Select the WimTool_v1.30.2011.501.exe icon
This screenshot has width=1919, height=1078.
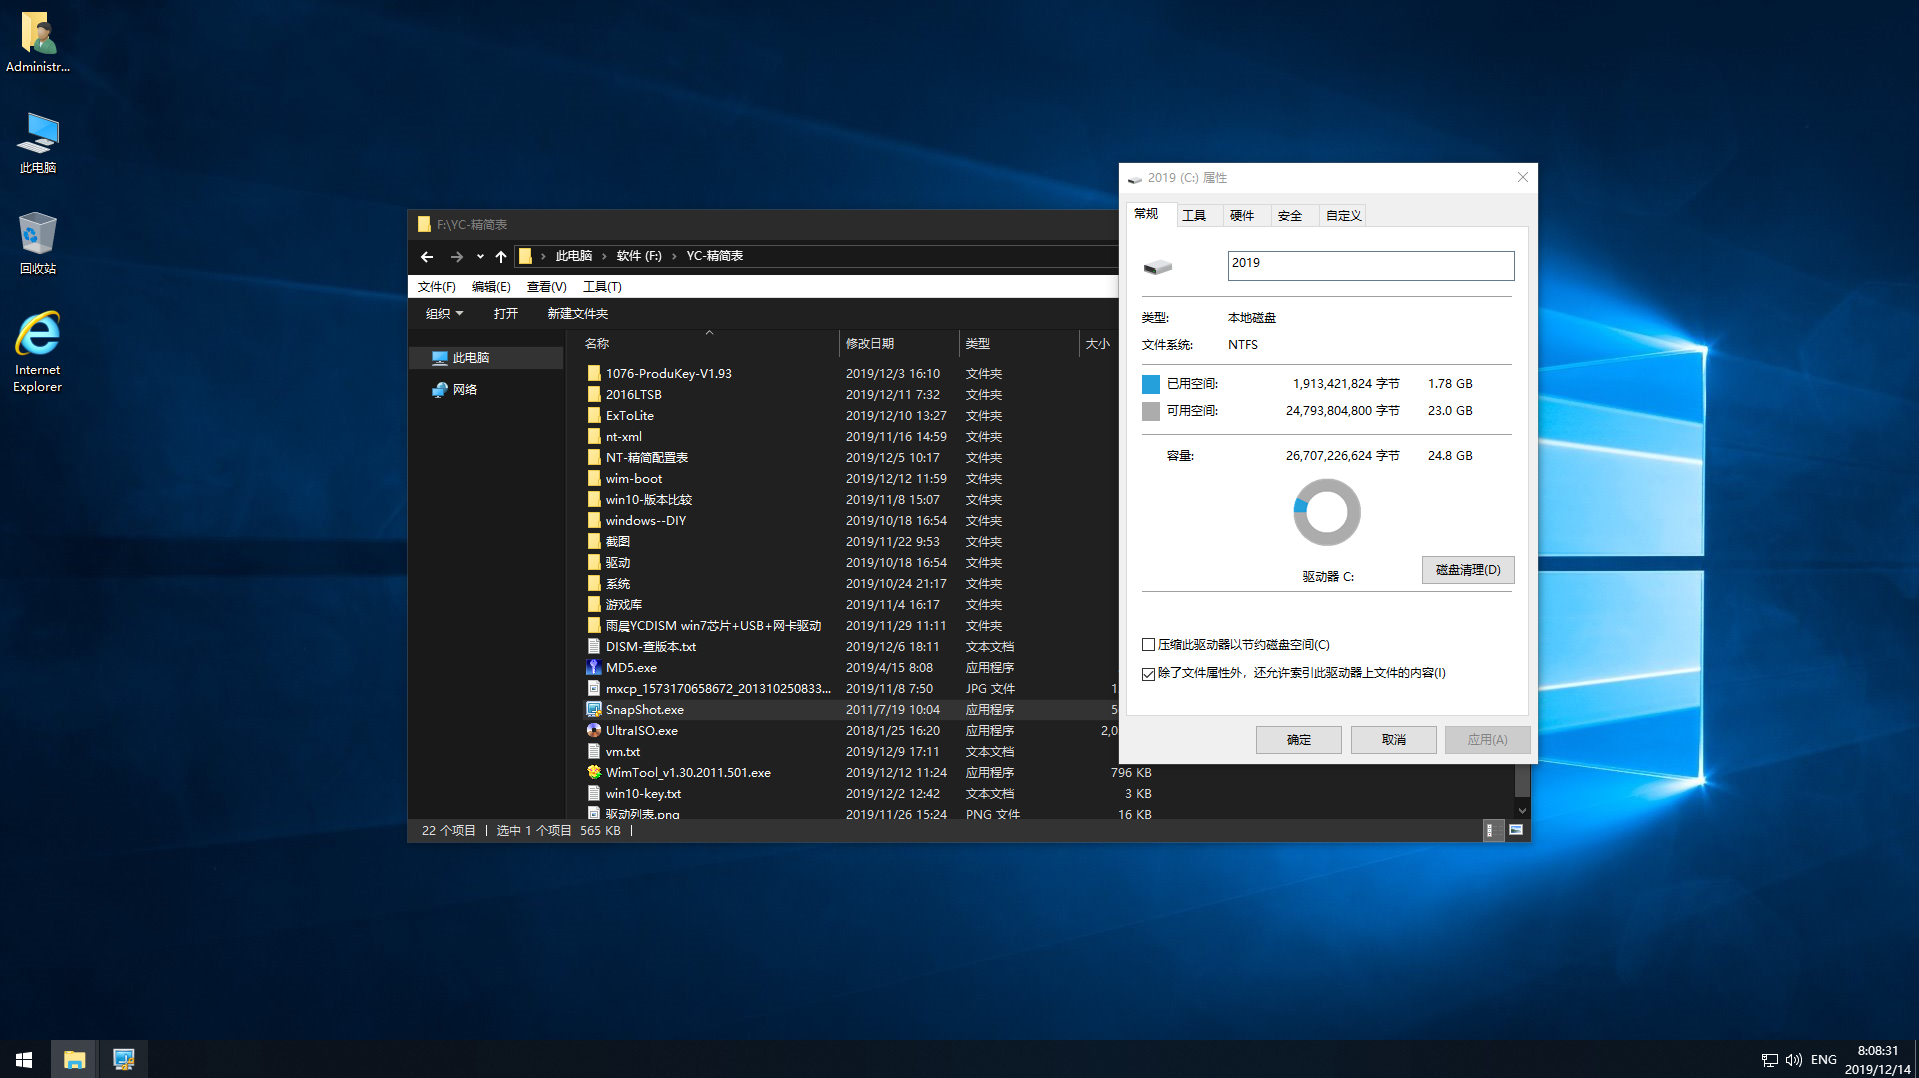coord(594,772)
